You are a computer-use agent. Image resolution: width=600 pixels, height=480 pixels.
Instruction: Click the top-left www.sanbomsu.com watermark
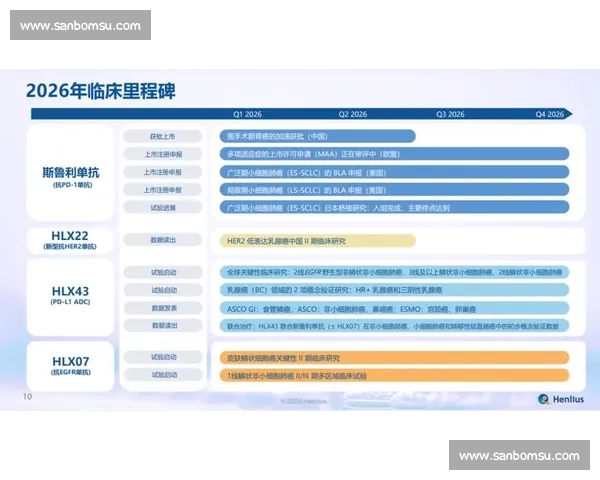pos(80,25)
